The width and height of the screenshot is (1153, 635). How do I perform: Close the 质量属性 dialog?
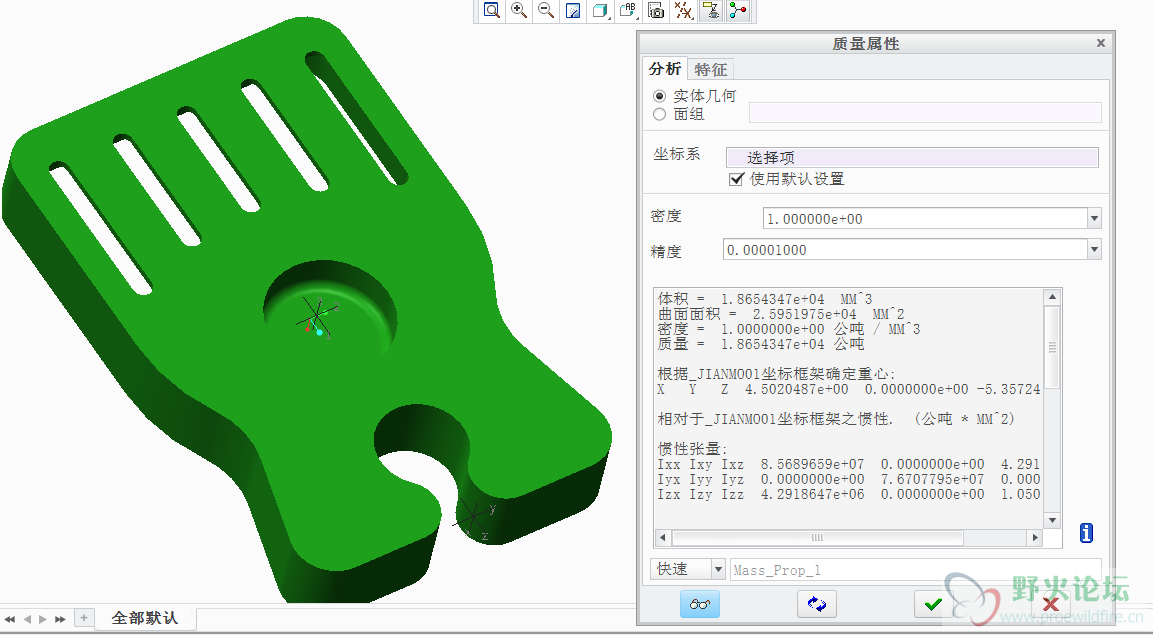tap(1101, 43)
